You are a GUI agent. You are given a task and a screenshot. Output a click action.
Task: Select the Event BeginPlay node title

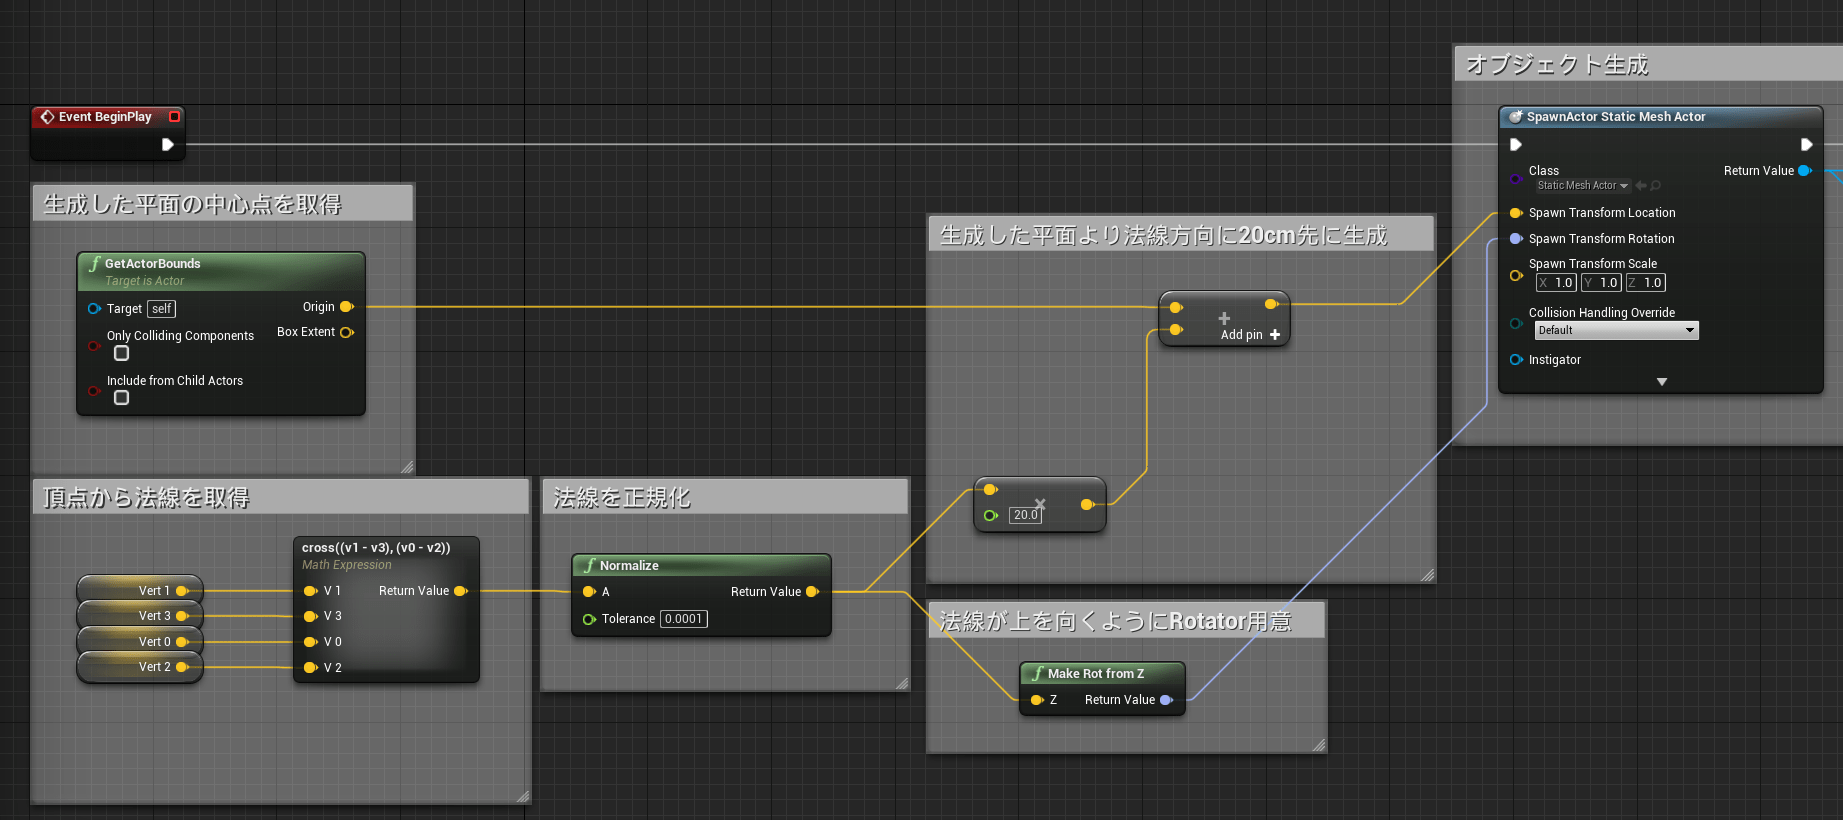click(x=105, y=117)
